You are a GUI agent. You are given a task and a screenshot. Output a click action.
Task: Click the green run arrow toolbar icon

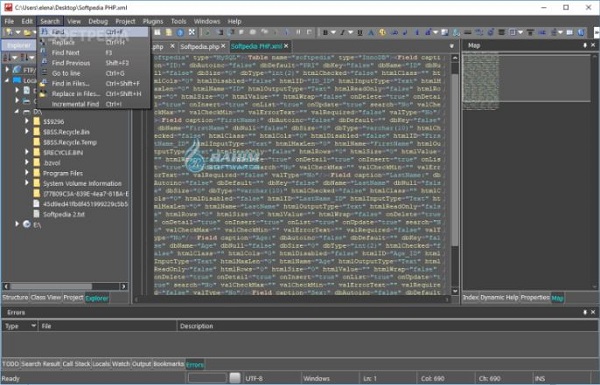click(207, 33)
